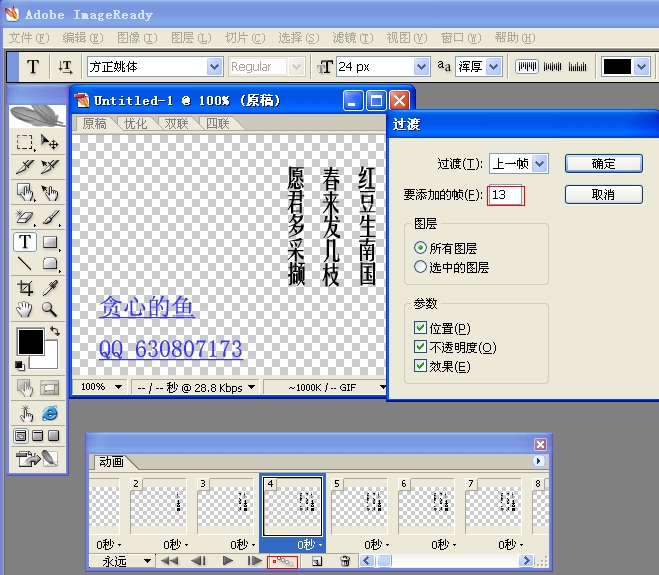Choose the Zoom magnifier tool
Image resolution: width=659 pixels, height=575 pixels.
tap(49, 311)
